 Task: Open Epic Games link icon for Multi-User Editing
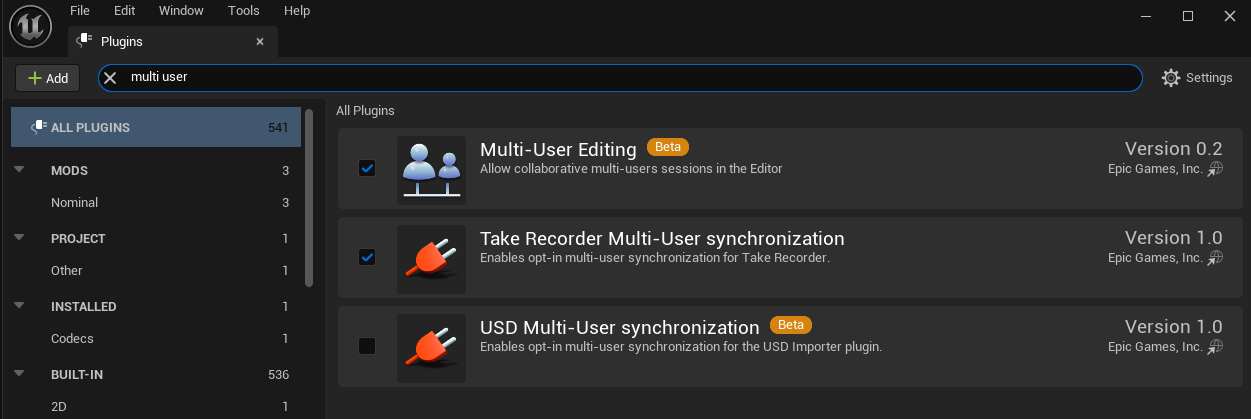[1215, 170]
